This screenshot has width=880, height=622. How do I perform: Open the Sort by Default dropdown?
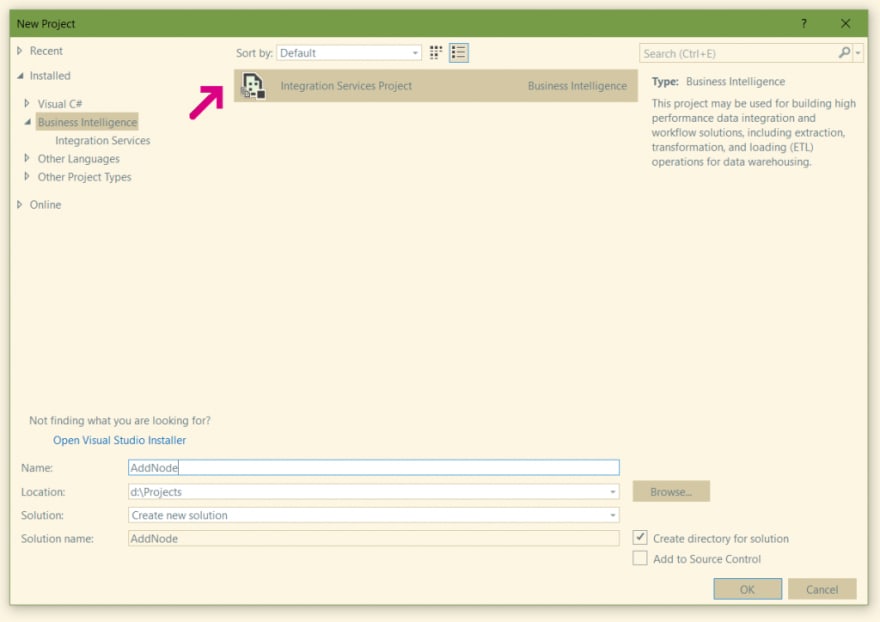(x=349, y=53)
